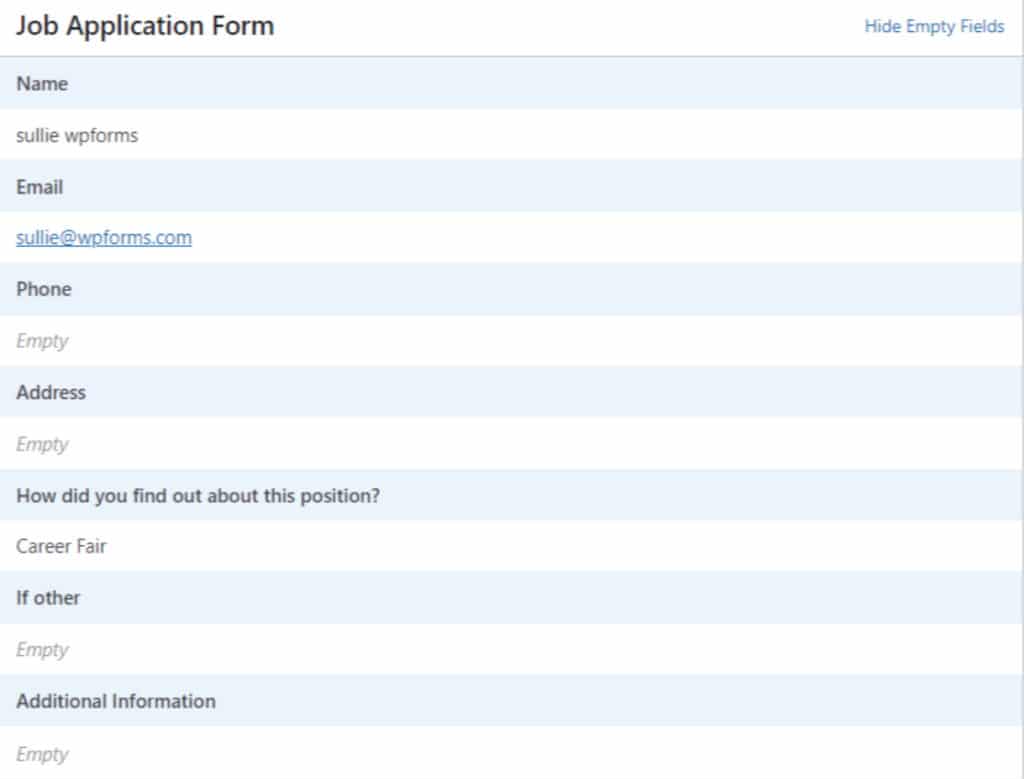Select the Address field label
Screen dimensions: 1024x779
coord(51,392)
